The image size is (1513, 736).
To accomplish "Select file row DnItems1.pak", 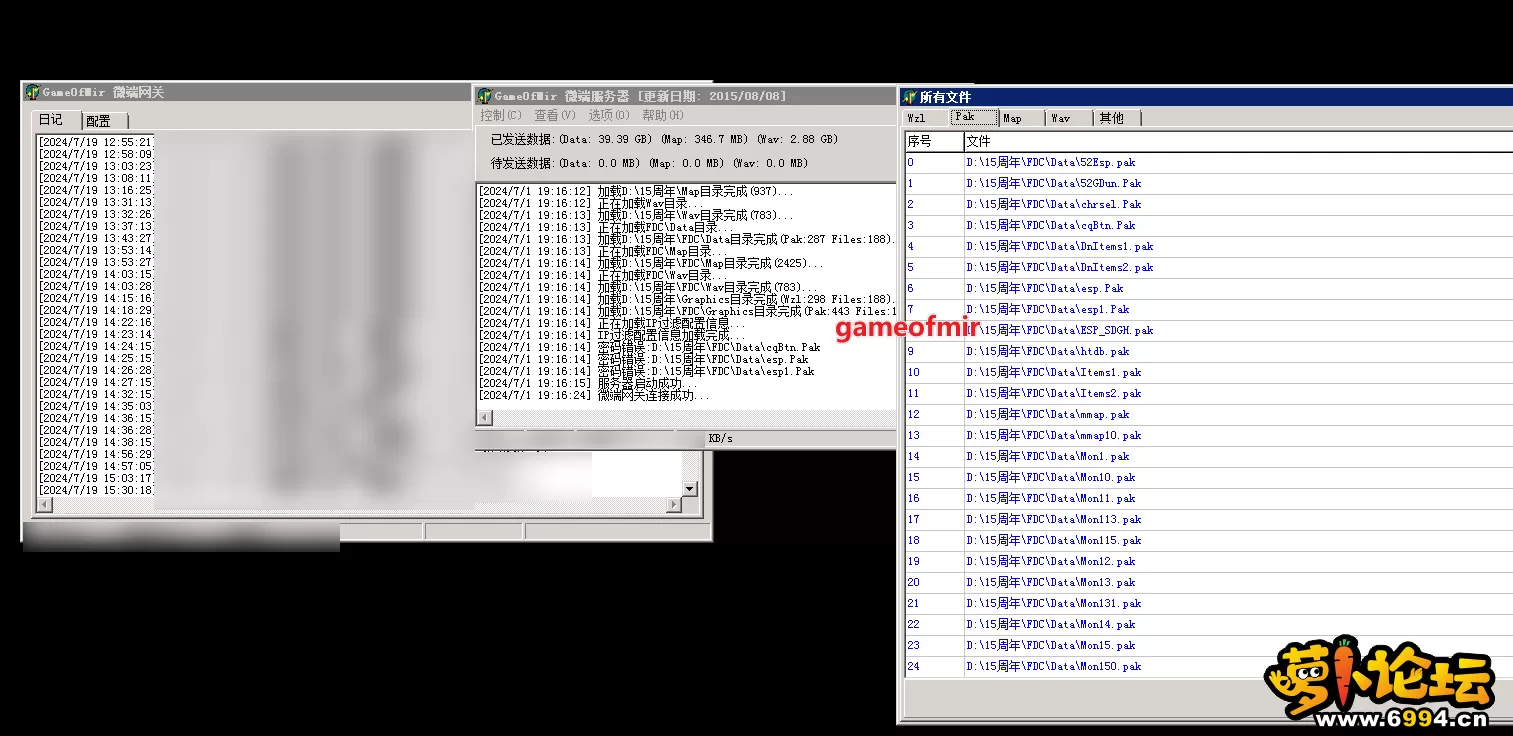I will [x=1209, y=246].
